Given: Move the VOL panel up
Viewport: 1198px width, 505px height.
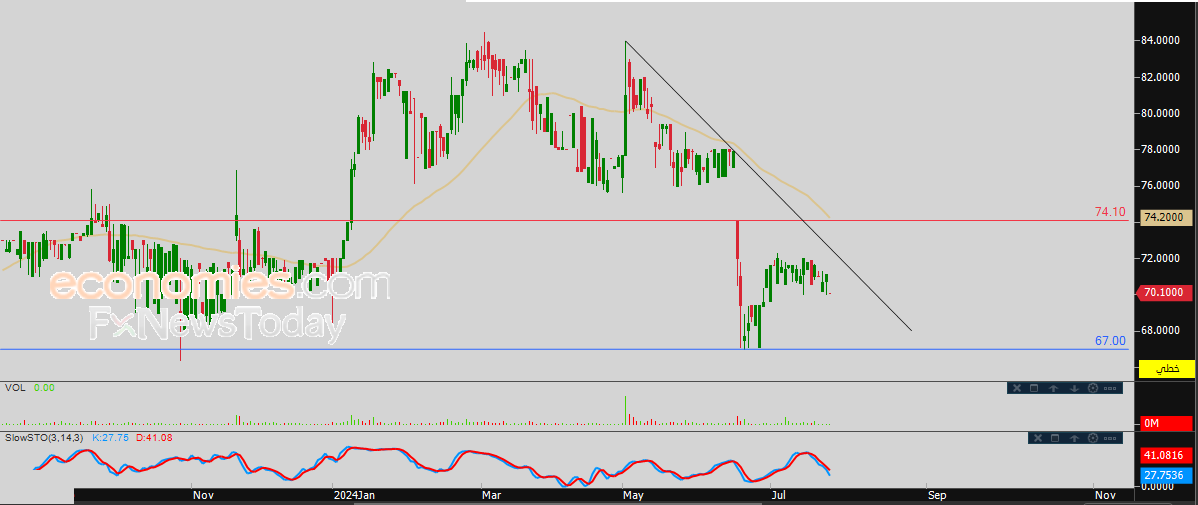Looking at the screenshot, I should [x=1054, y=388].
